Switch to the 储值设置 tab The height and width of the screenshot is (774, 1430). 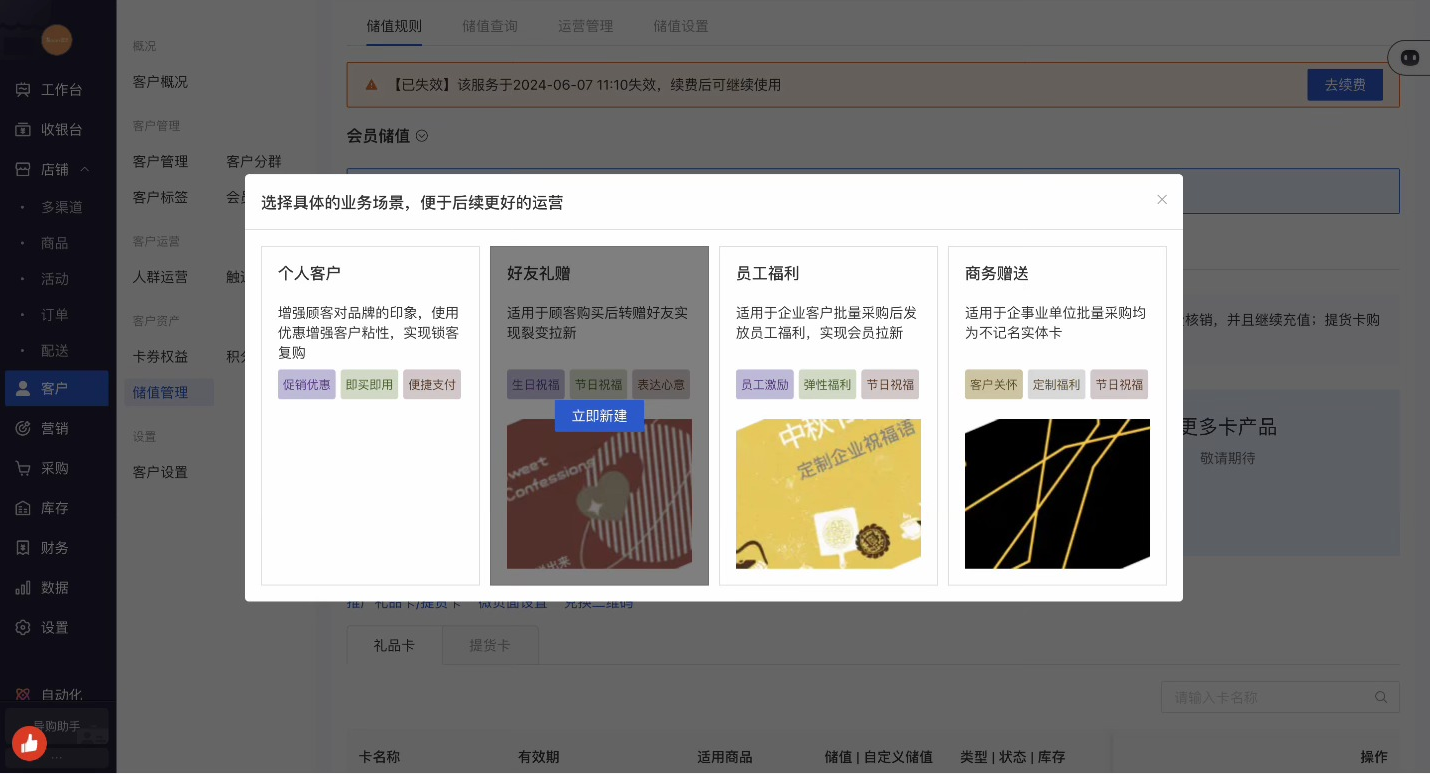click(x=681, y=26)
